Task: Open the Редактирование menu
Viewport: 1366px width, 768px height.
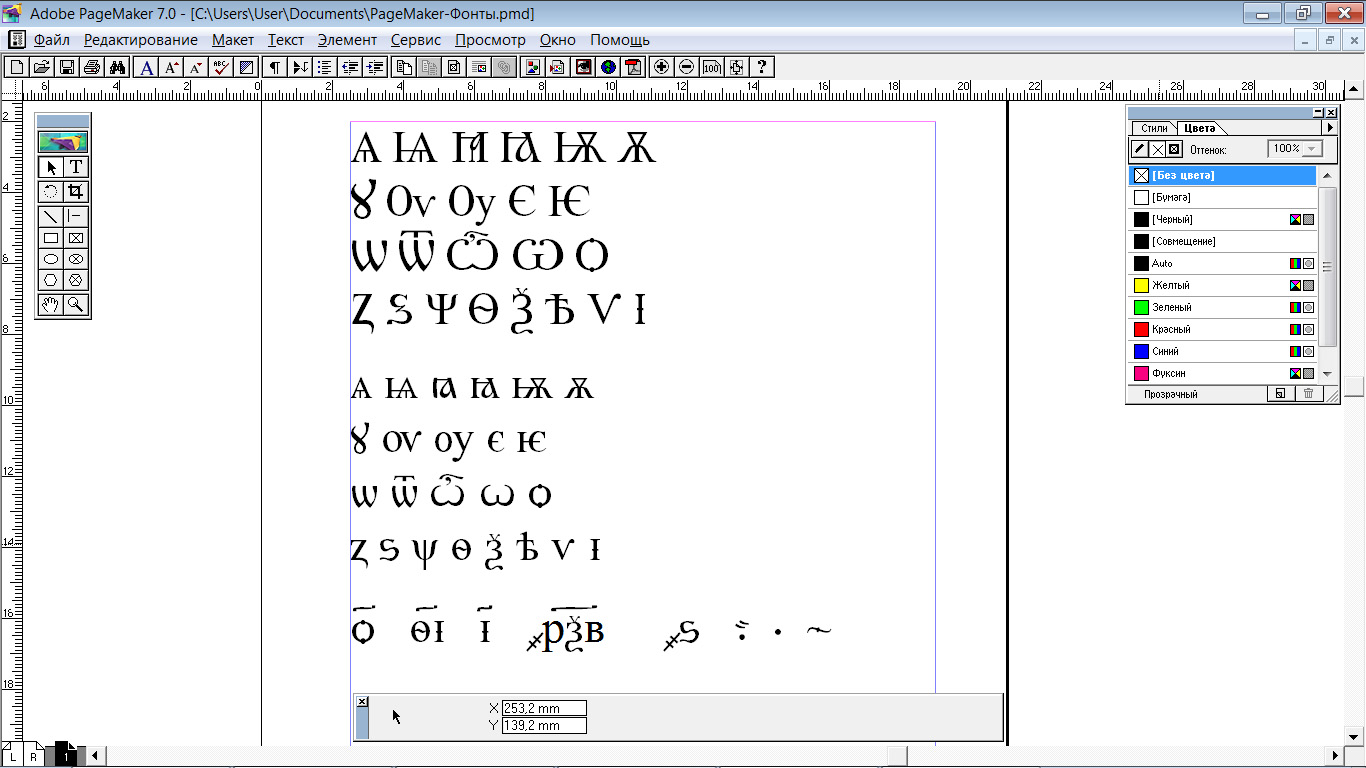Action: click(x=141, y=40)
